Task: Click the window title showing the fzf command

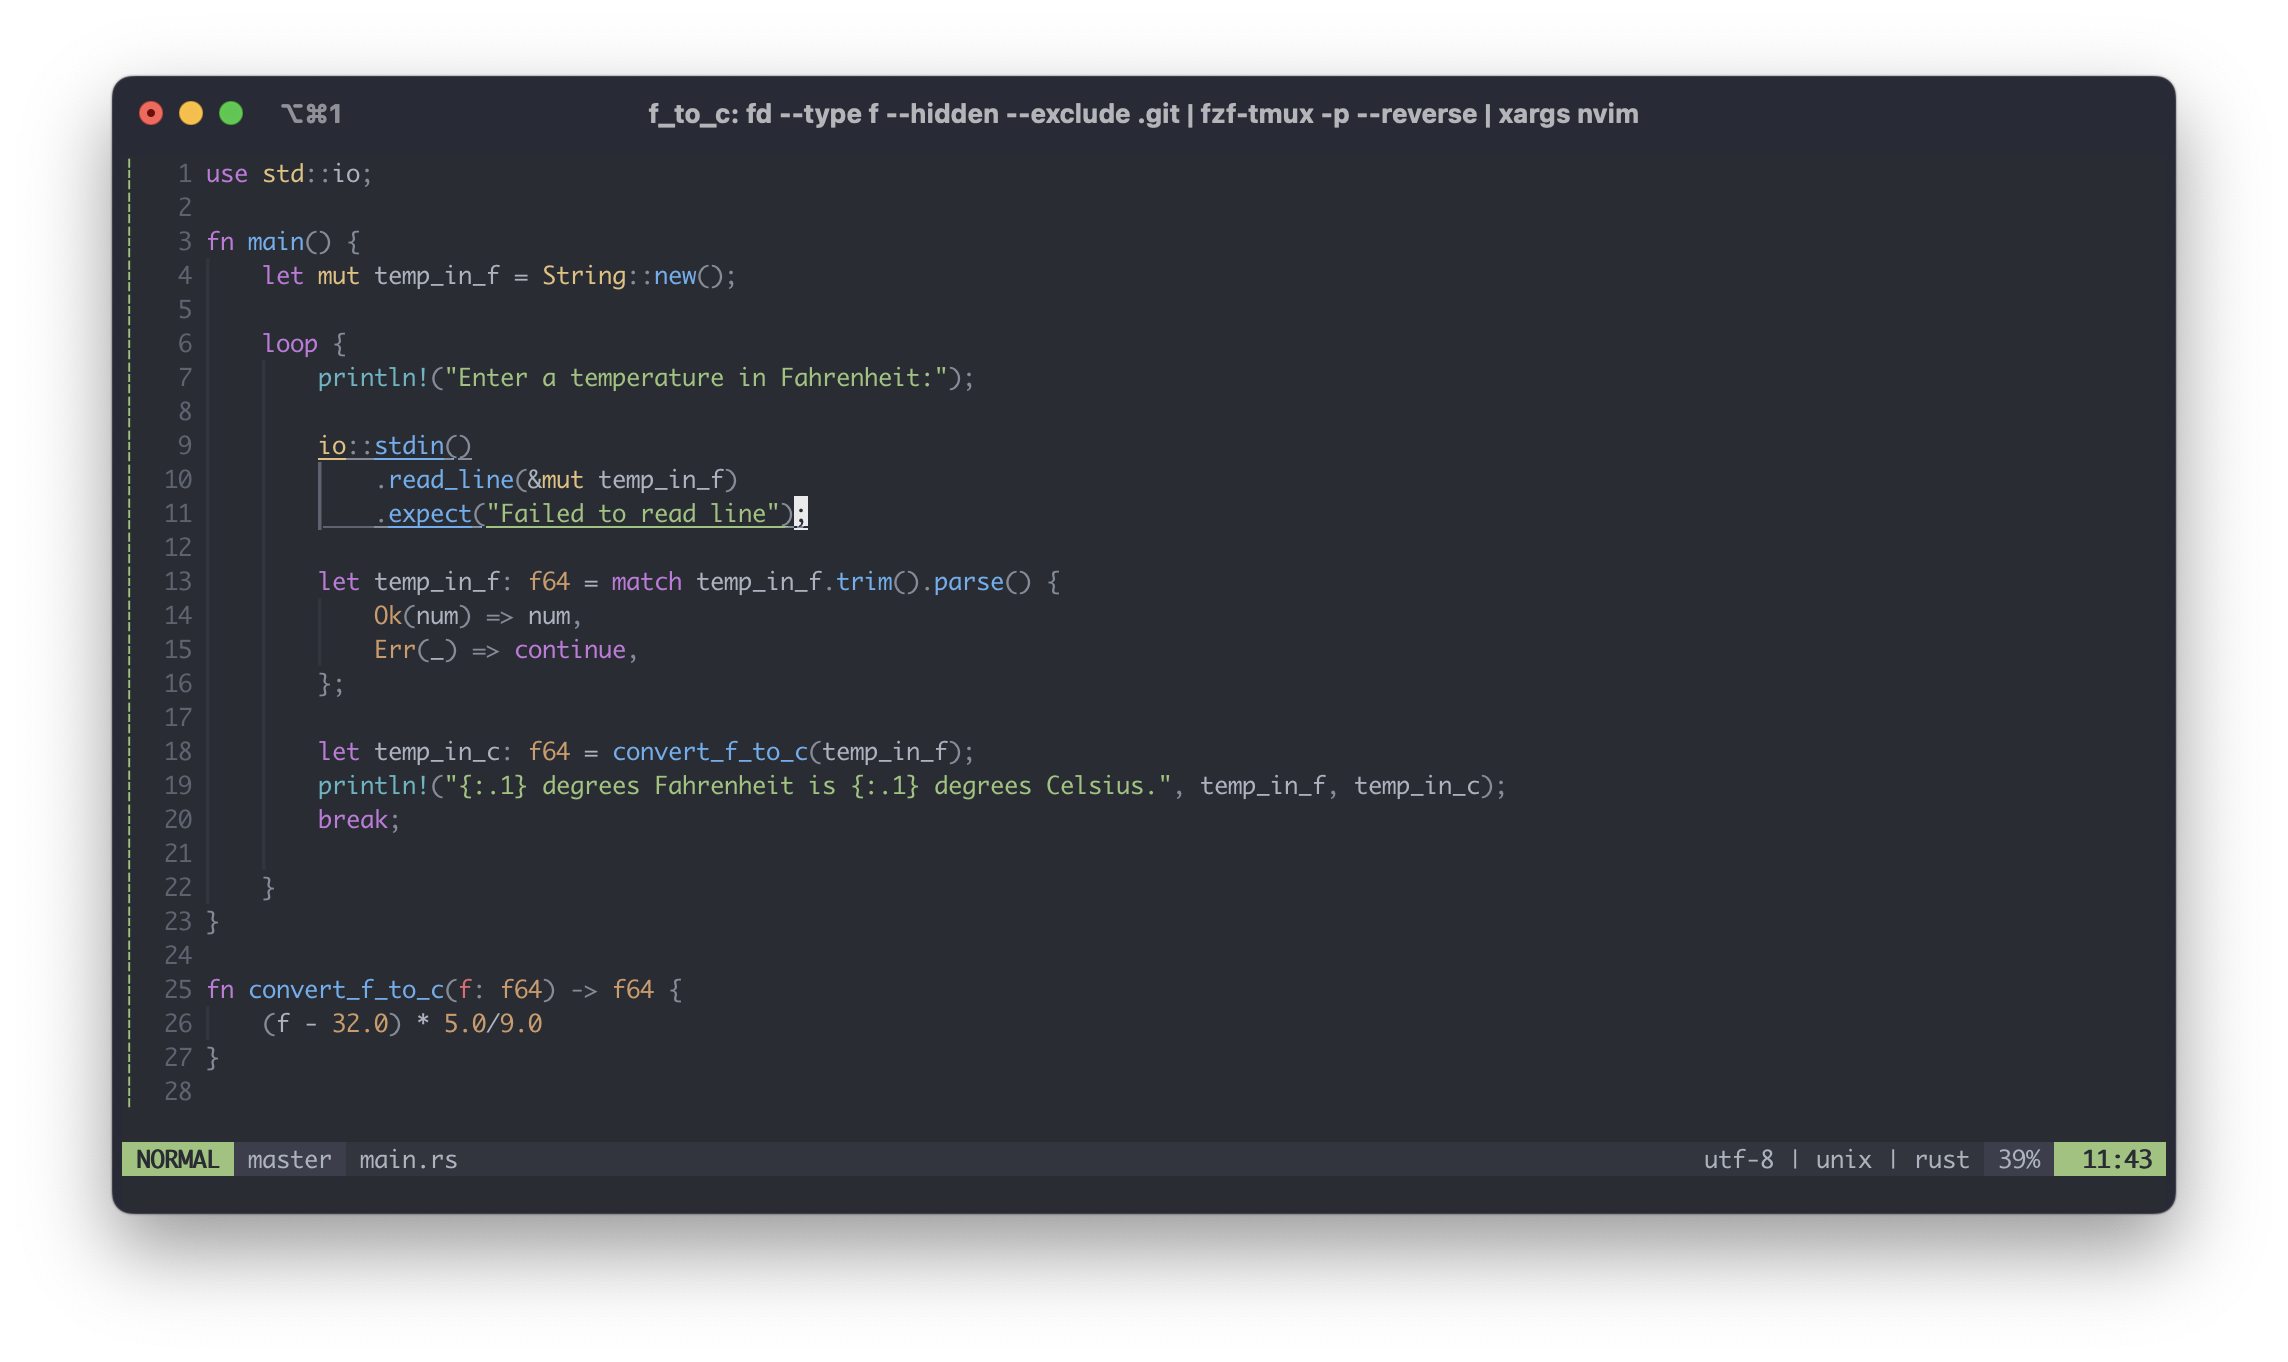Action: coord(1143,113)
